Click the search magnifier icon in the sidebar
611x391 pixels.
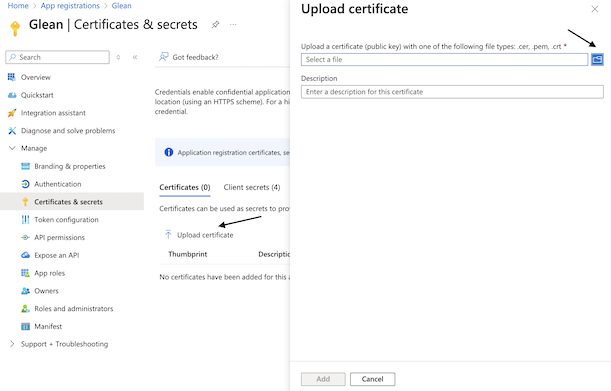13,57
